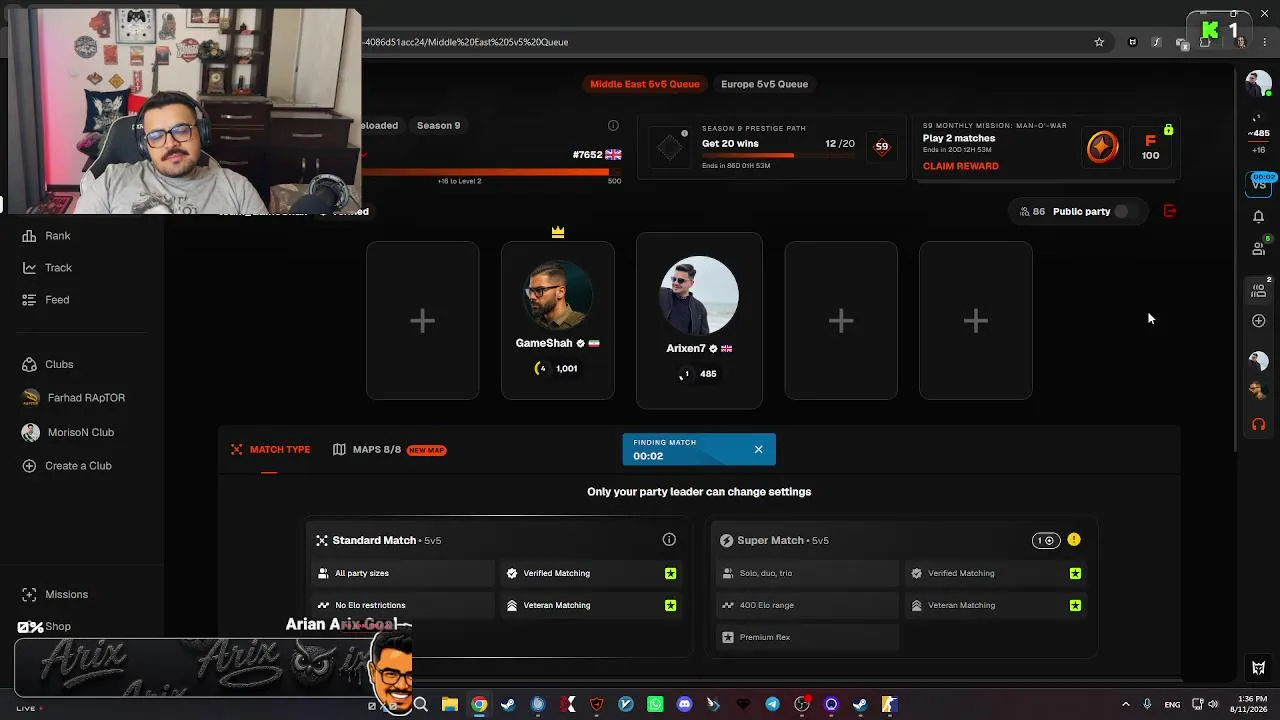This screenshot has height=720, width=1280.
Task: Open the chat icon at bottom-right sidebar
Action: coord(1258,668)
